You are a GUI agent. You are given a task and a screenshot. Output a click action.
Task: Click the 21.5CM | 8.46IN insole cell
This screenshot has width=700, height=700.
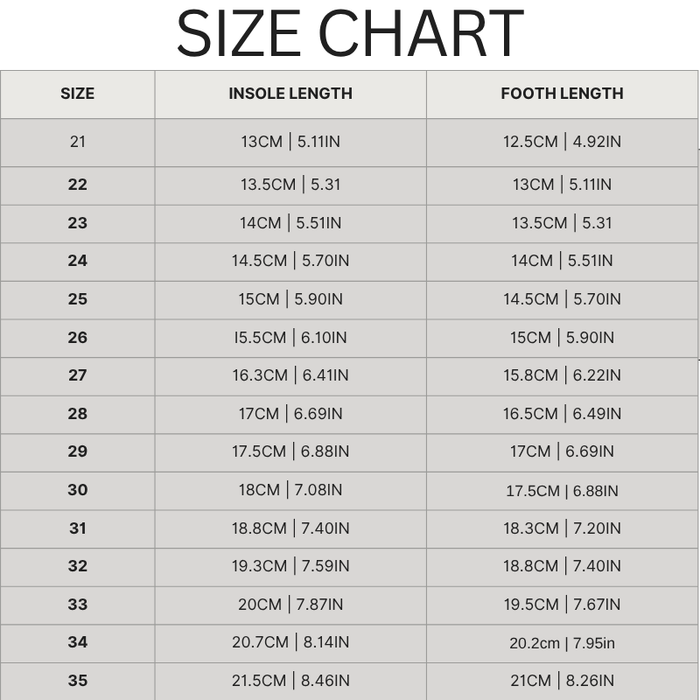(x=290, y=681)
